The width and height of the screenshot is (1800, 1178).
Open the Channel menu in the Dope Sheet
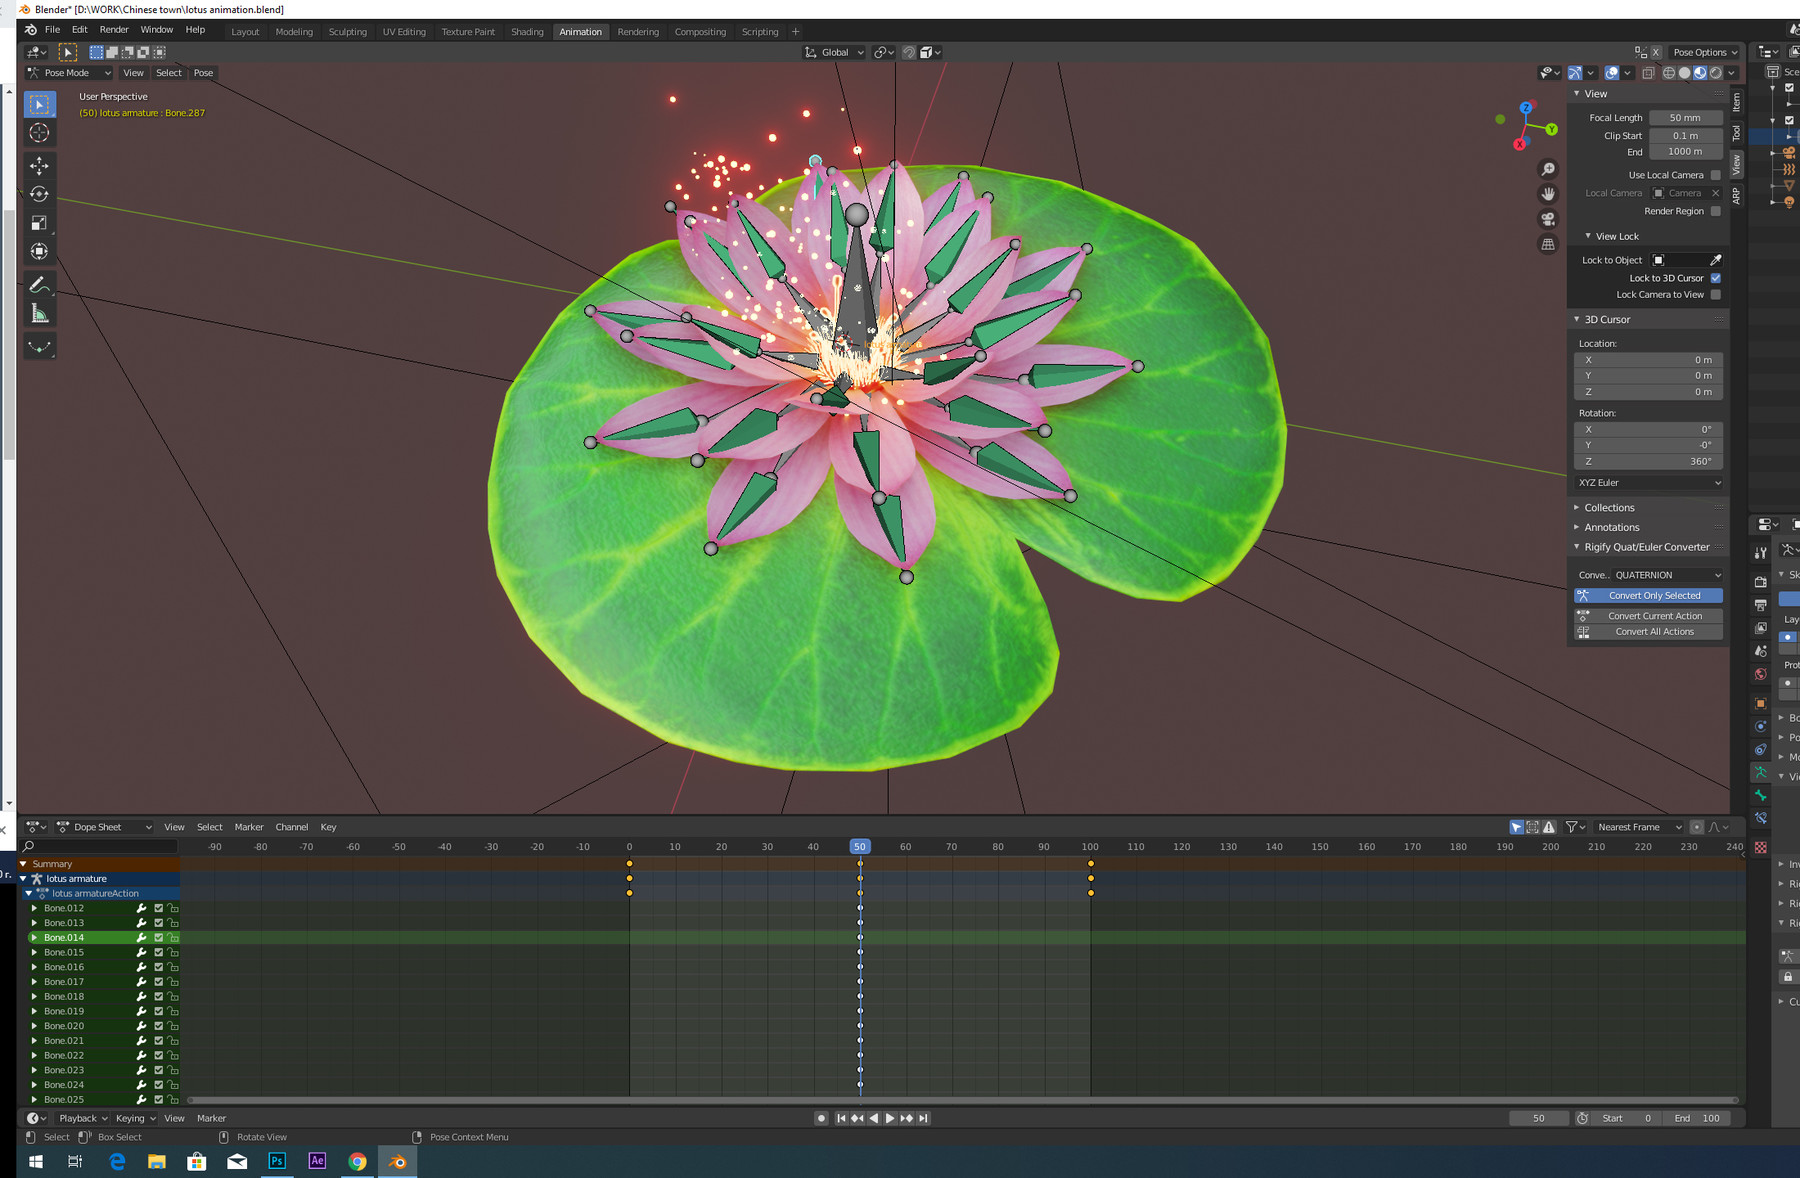pyautogui.click(x=292, y=827)
